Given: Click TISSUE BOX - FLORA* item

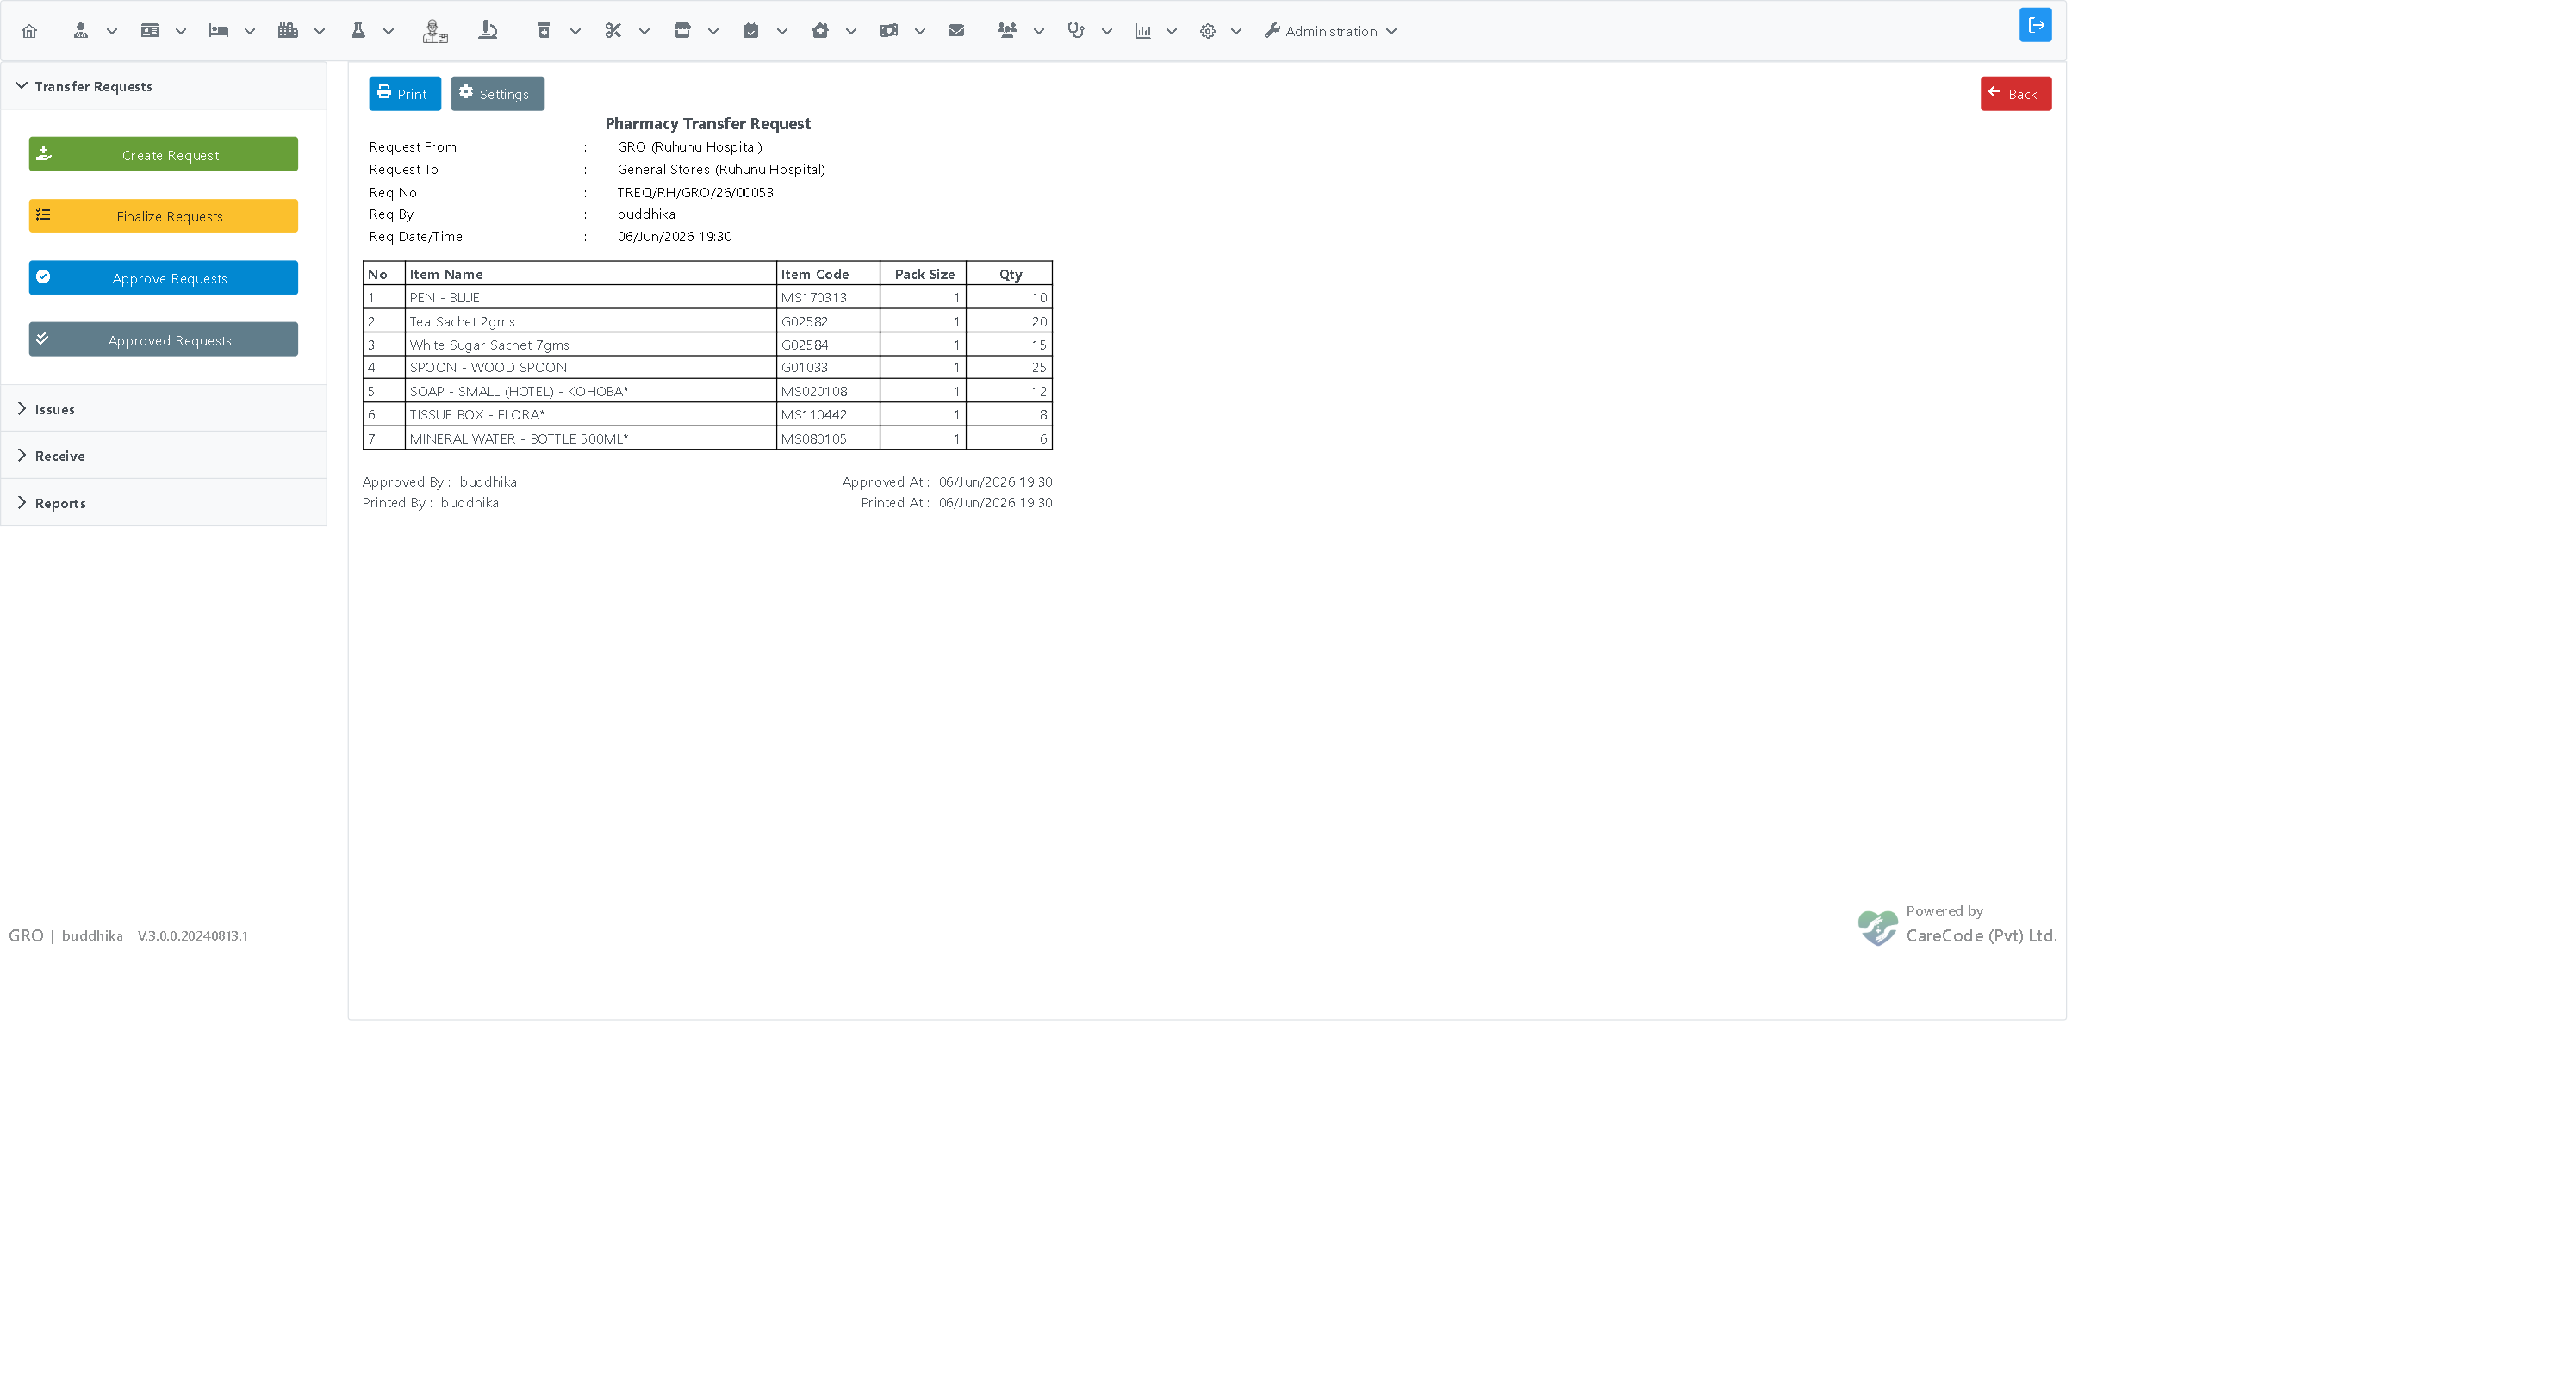Looking at the screenshot, I should tap(477, 414).
